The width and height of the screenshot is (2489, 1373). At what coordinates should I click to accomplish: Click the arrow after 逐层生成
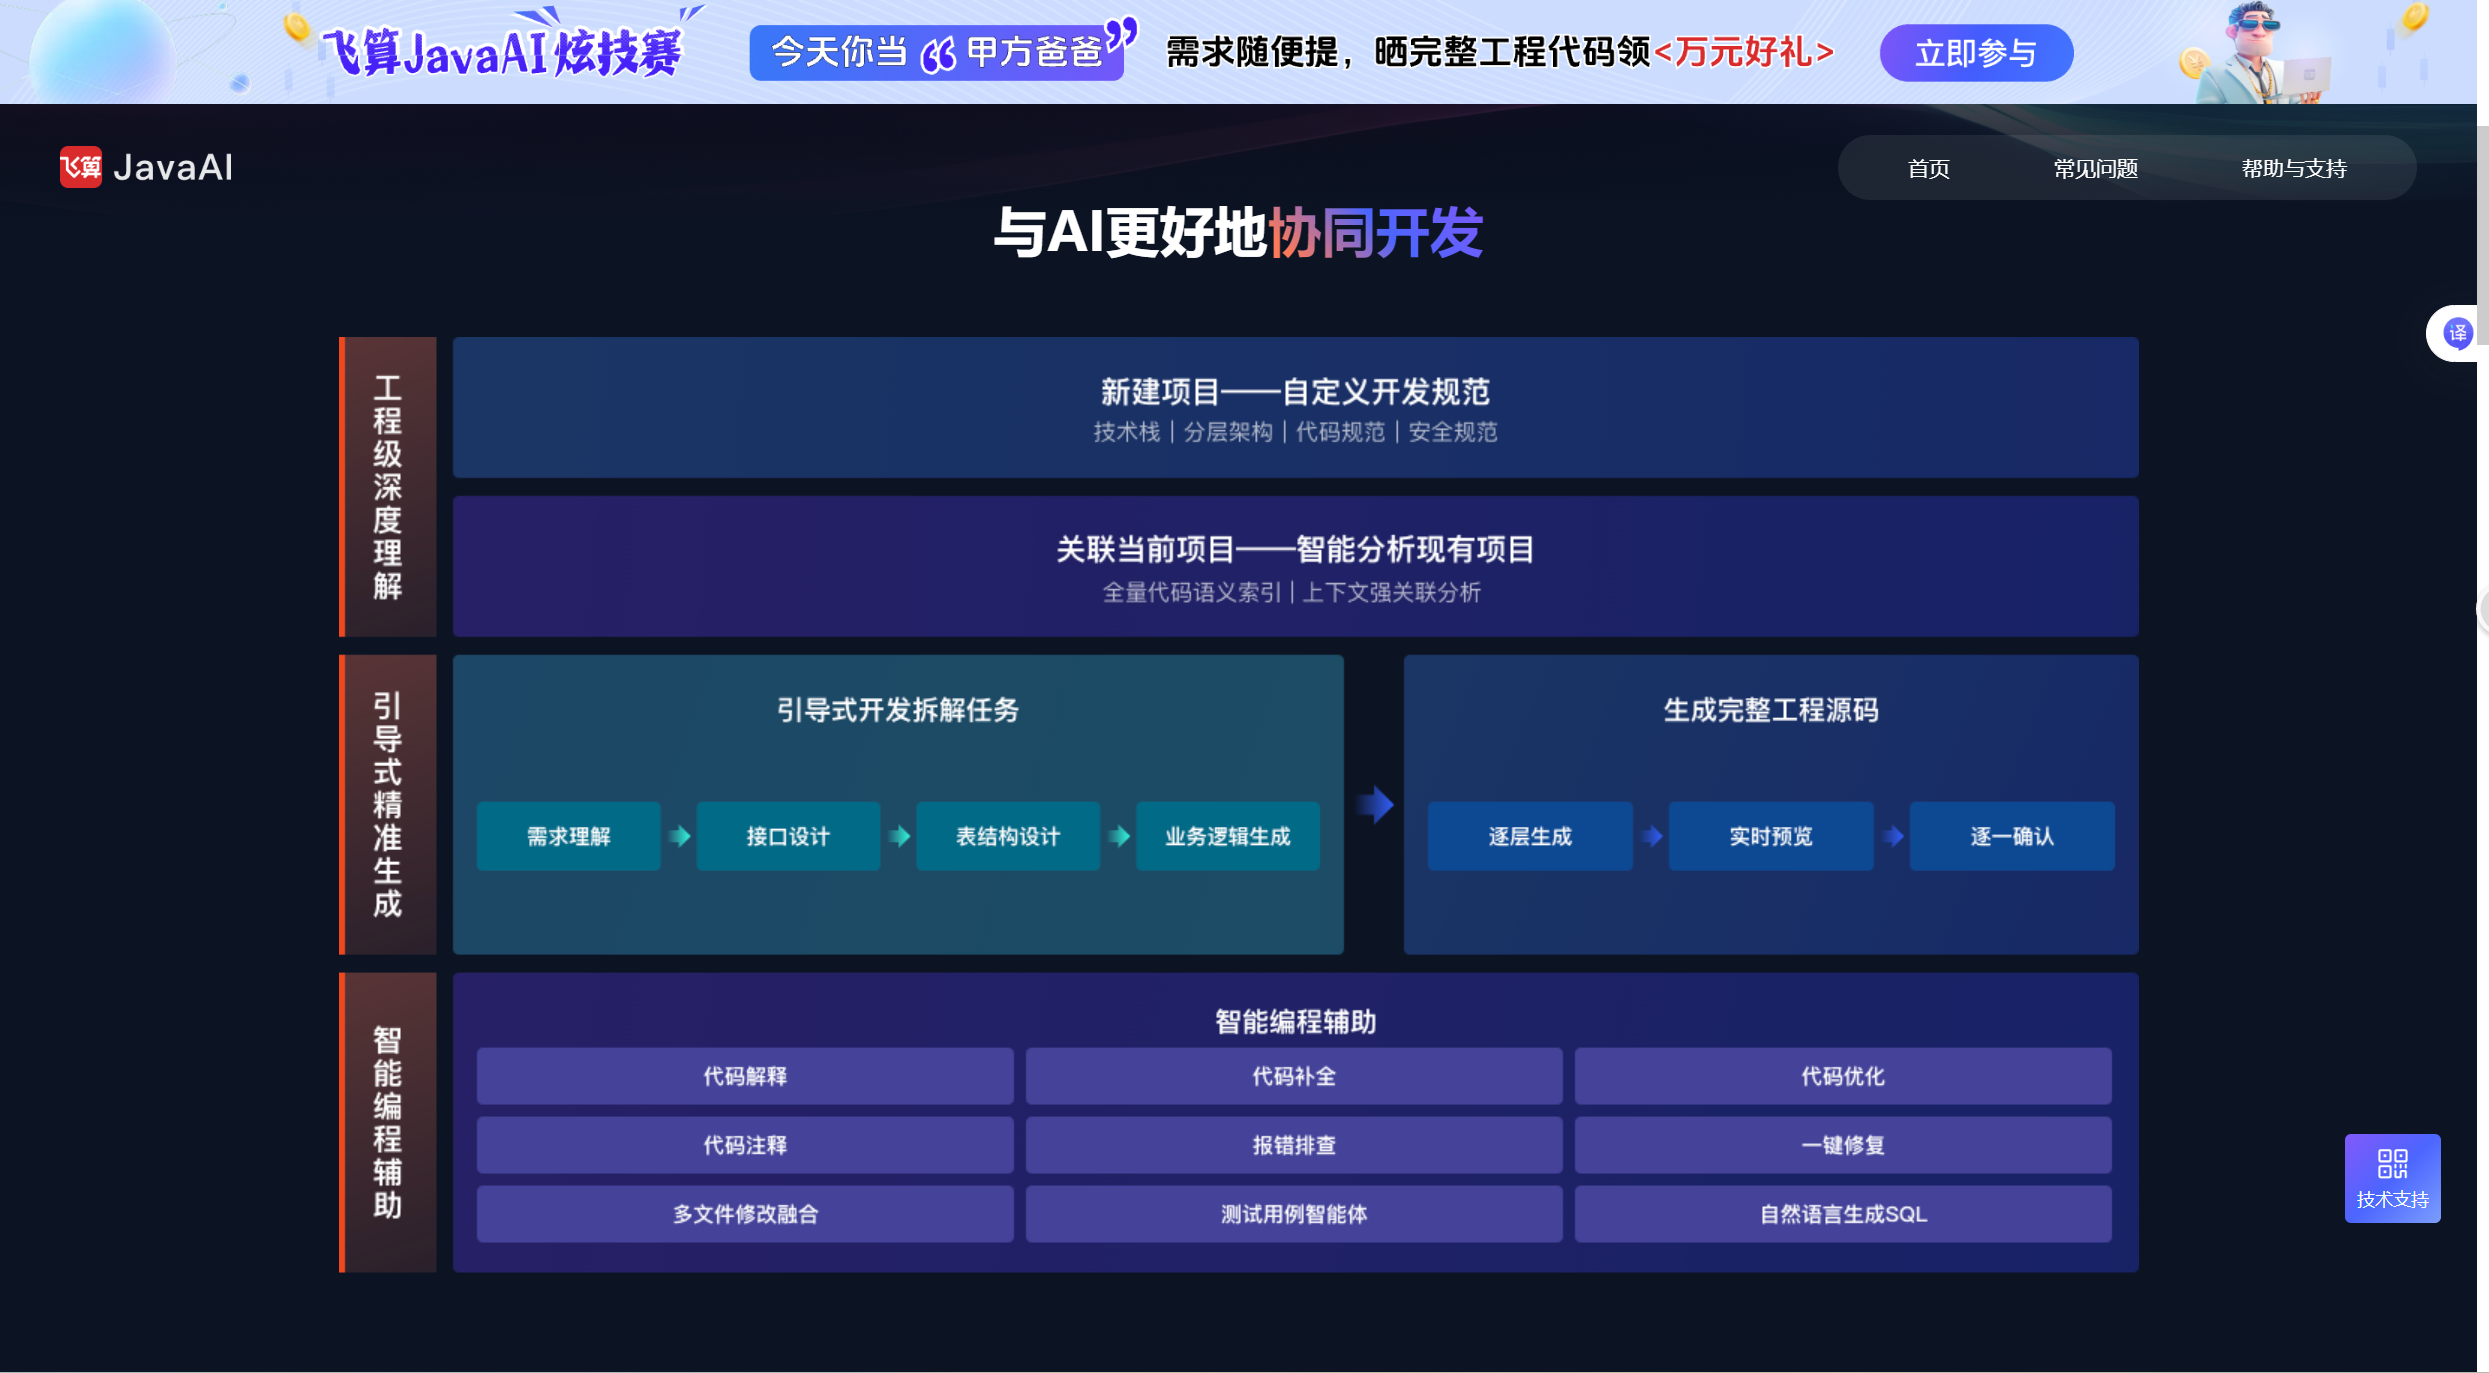coord(1652,836)
